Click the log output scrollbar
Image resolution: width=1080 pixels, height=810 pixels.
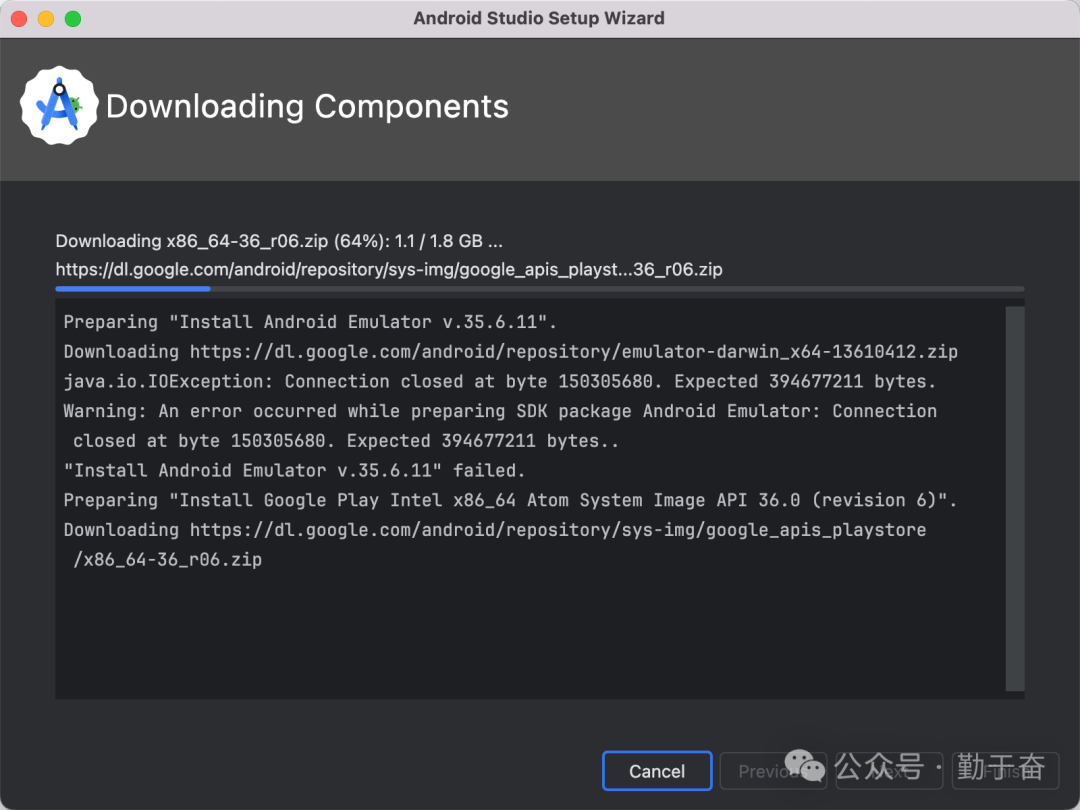click(1015, 499)
